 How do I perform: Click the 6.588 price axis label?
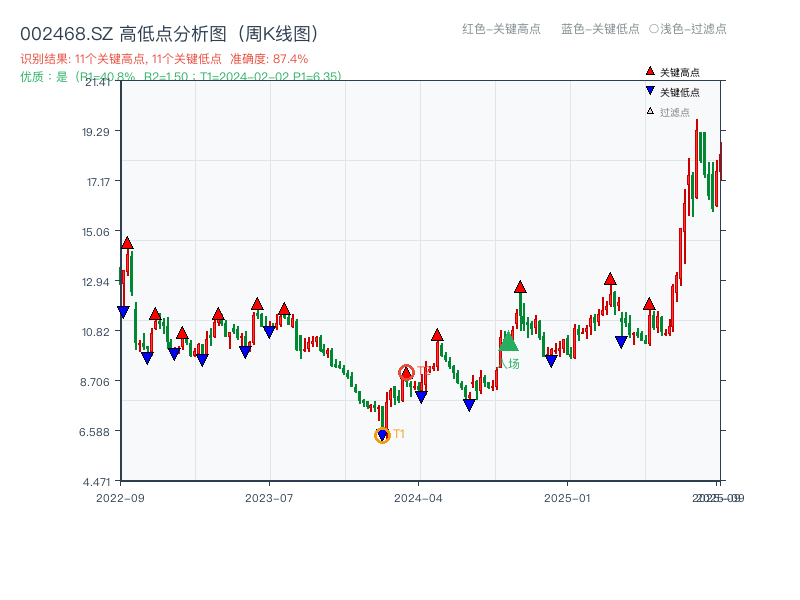pyautogui.click(x=94, y=432)
